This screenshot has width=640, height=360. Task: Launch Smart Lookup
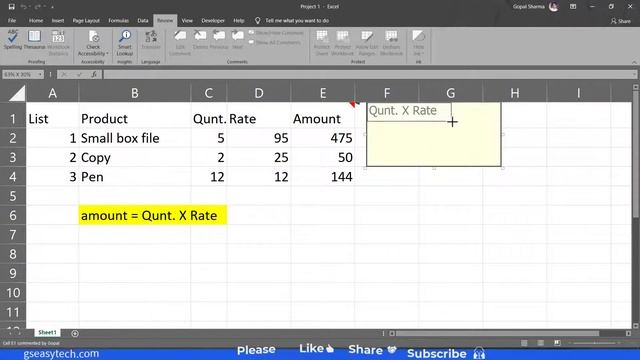pos(124,42)
